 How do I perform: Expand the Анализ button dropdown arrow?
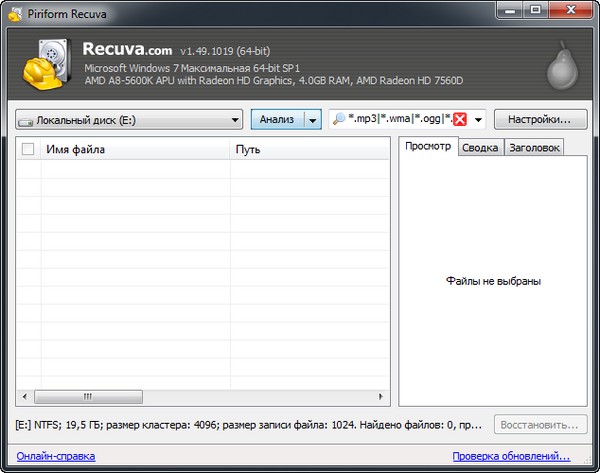312,120
